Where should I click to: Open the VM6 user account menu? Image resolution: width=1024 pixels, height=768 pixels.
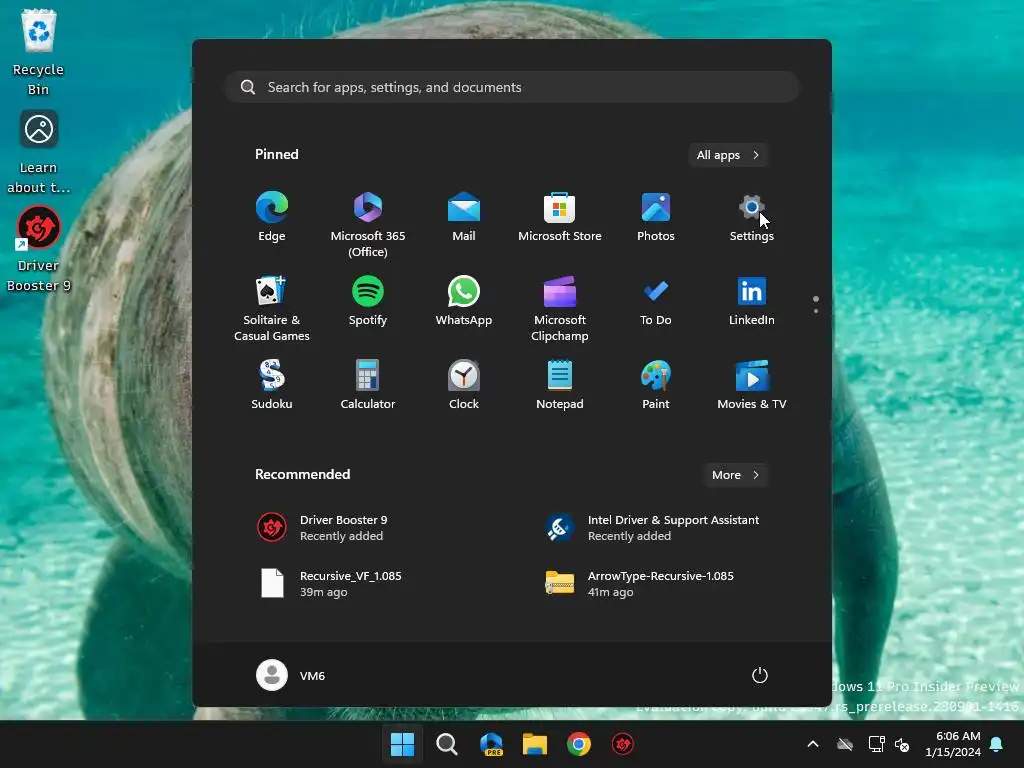tap(291, 675)
